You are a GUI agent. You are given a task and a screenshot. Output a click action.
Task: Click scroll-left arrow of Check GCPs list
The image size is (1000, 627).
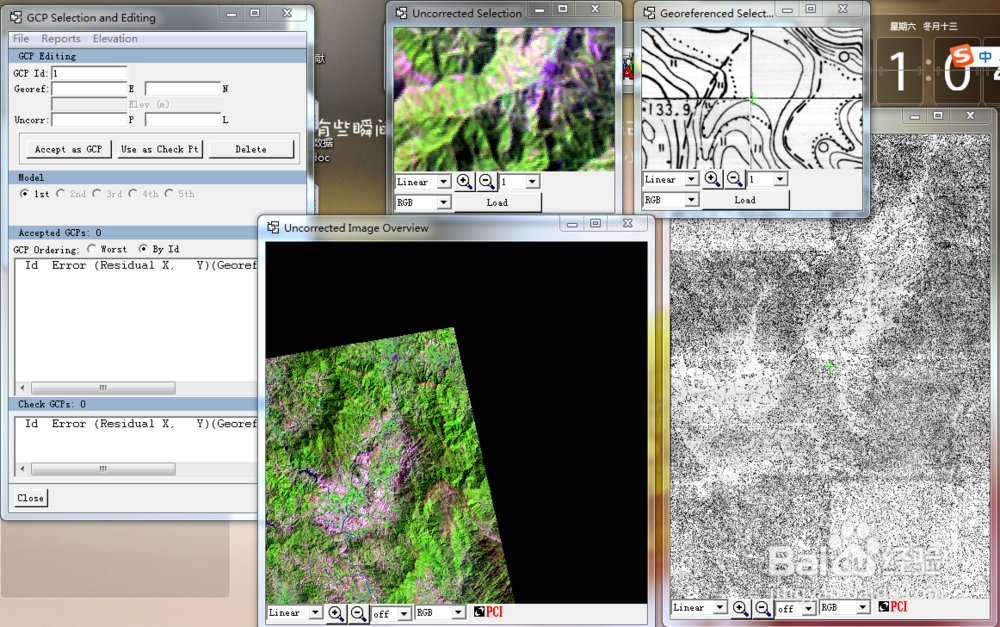coord(23,469)
